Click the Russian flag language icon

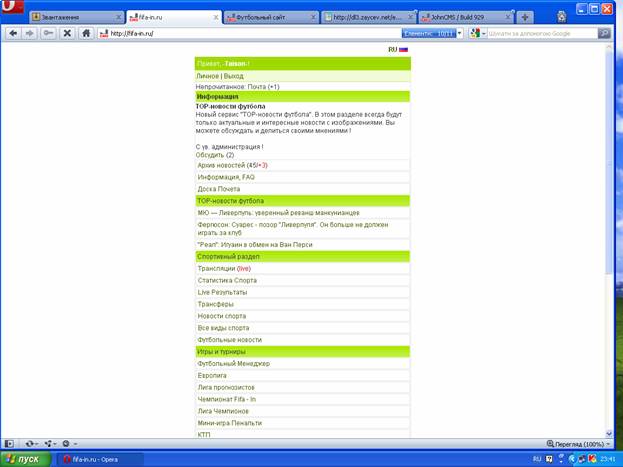pos(403,50)
